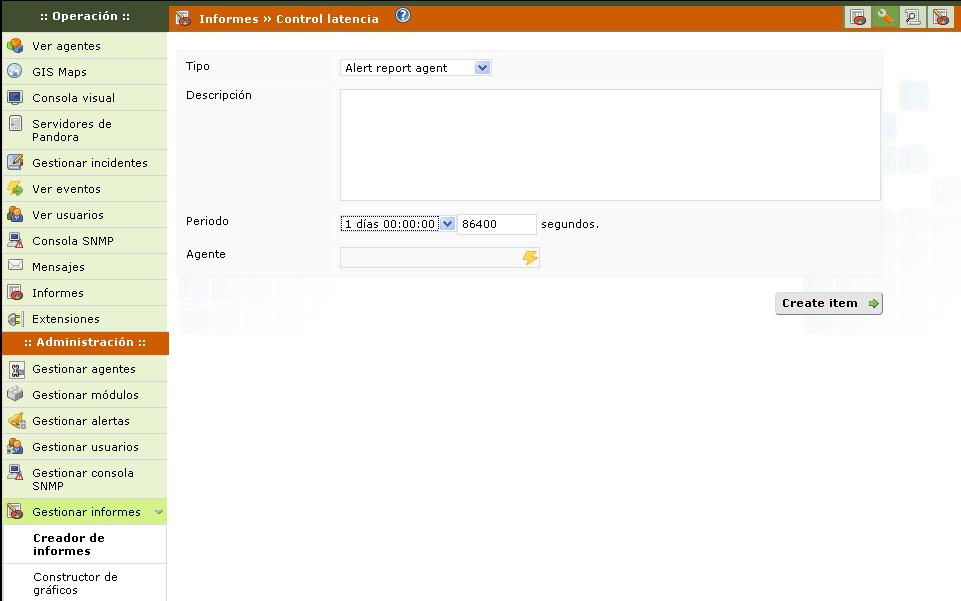Image resolution: width=961 pixels, height=601 pixels.
Task: Click the Ver eventos icon
Action: click(x=15, y=189)
